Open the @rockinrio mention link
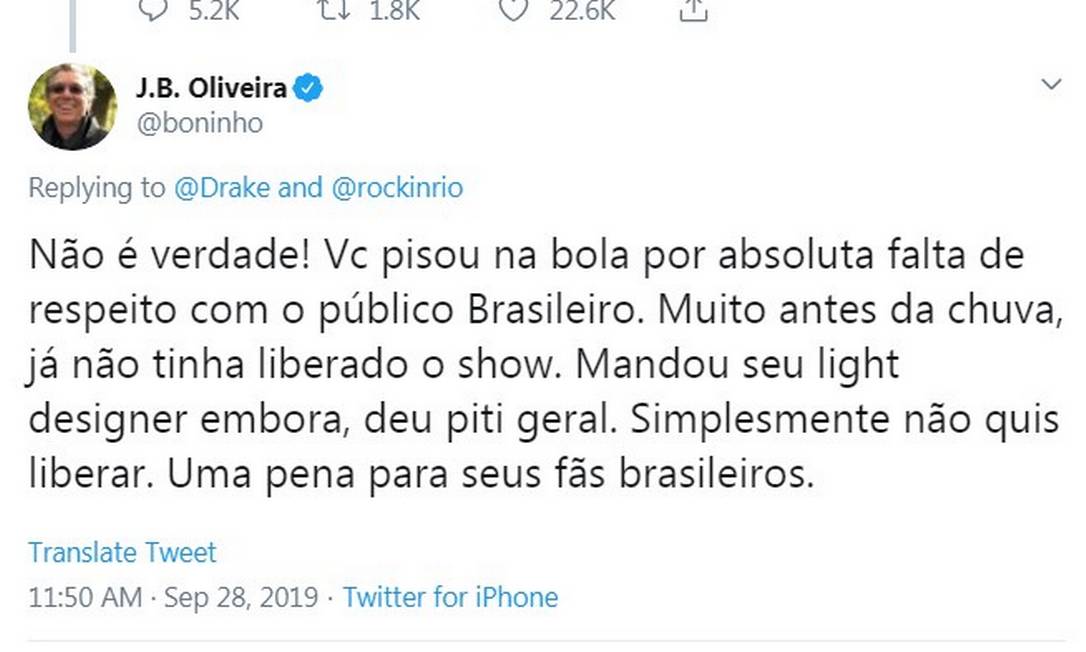Viewport: 1086px width, 652px height. (396, 187)
